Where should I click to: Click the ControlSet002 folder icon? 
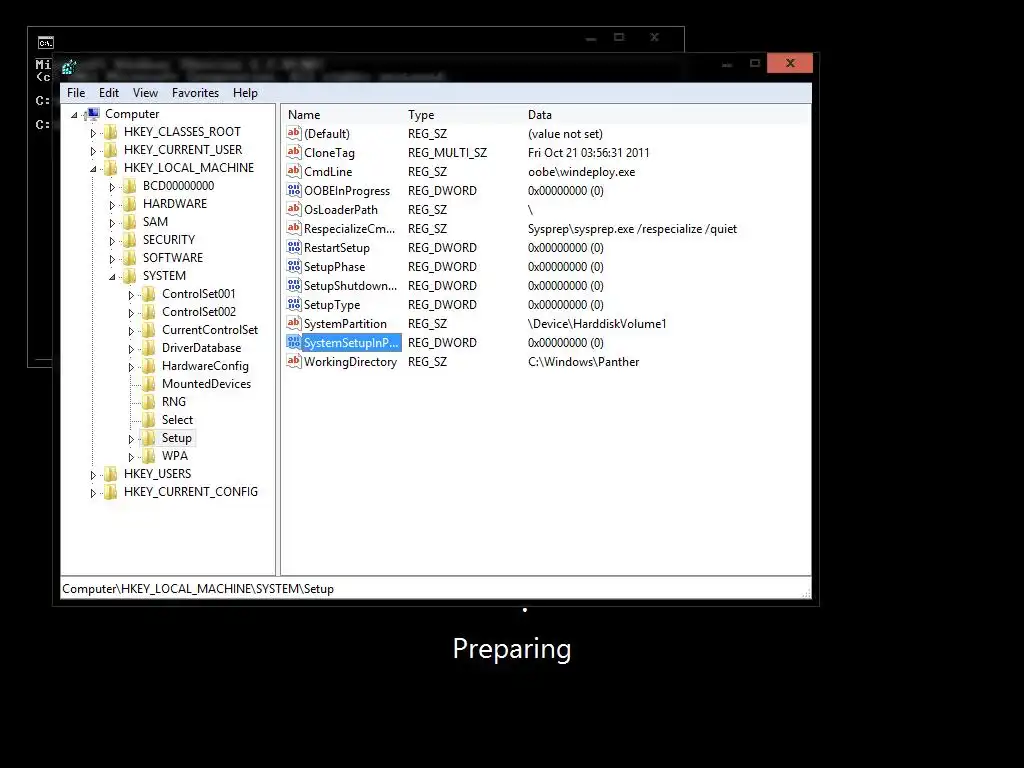pos(149,312)
